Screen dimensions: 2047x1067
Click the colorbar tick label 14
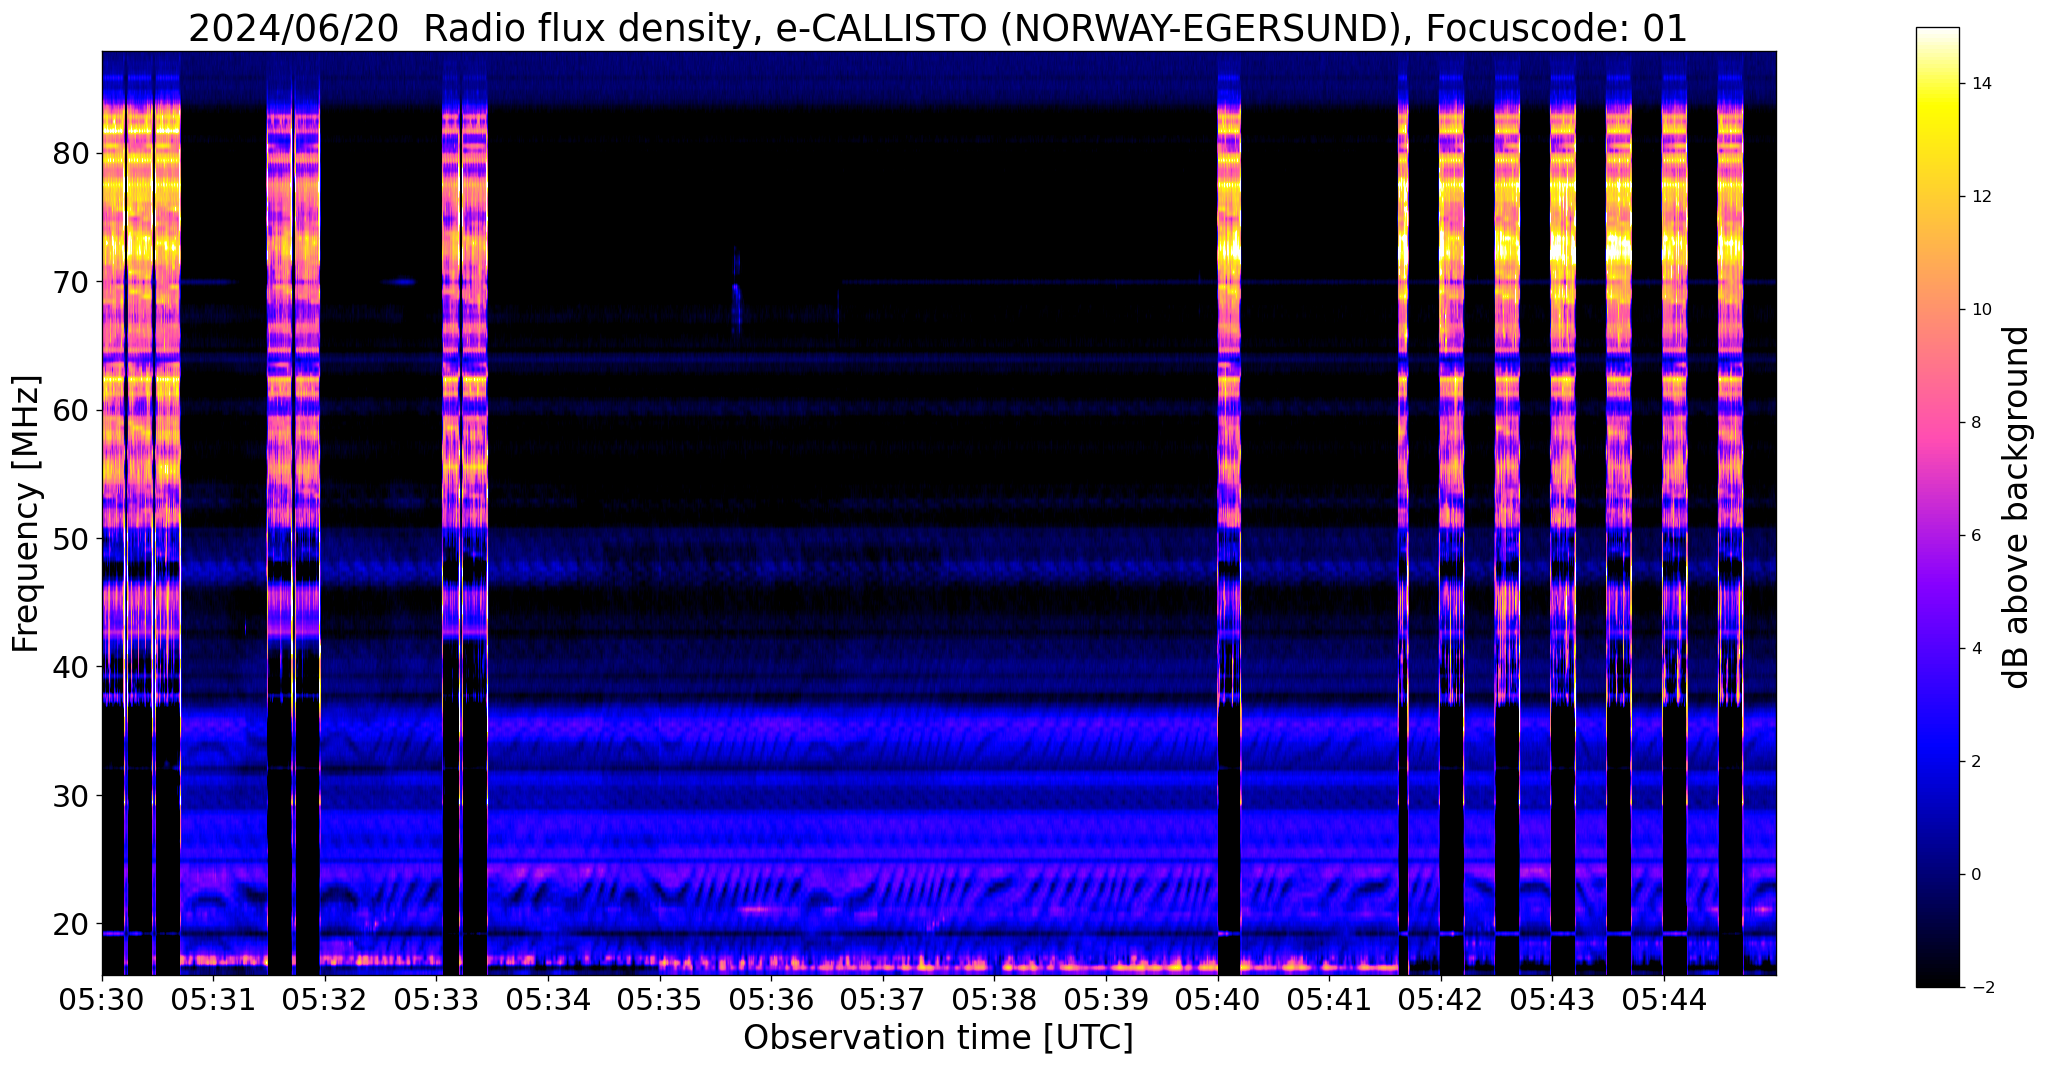point(1978,84)
